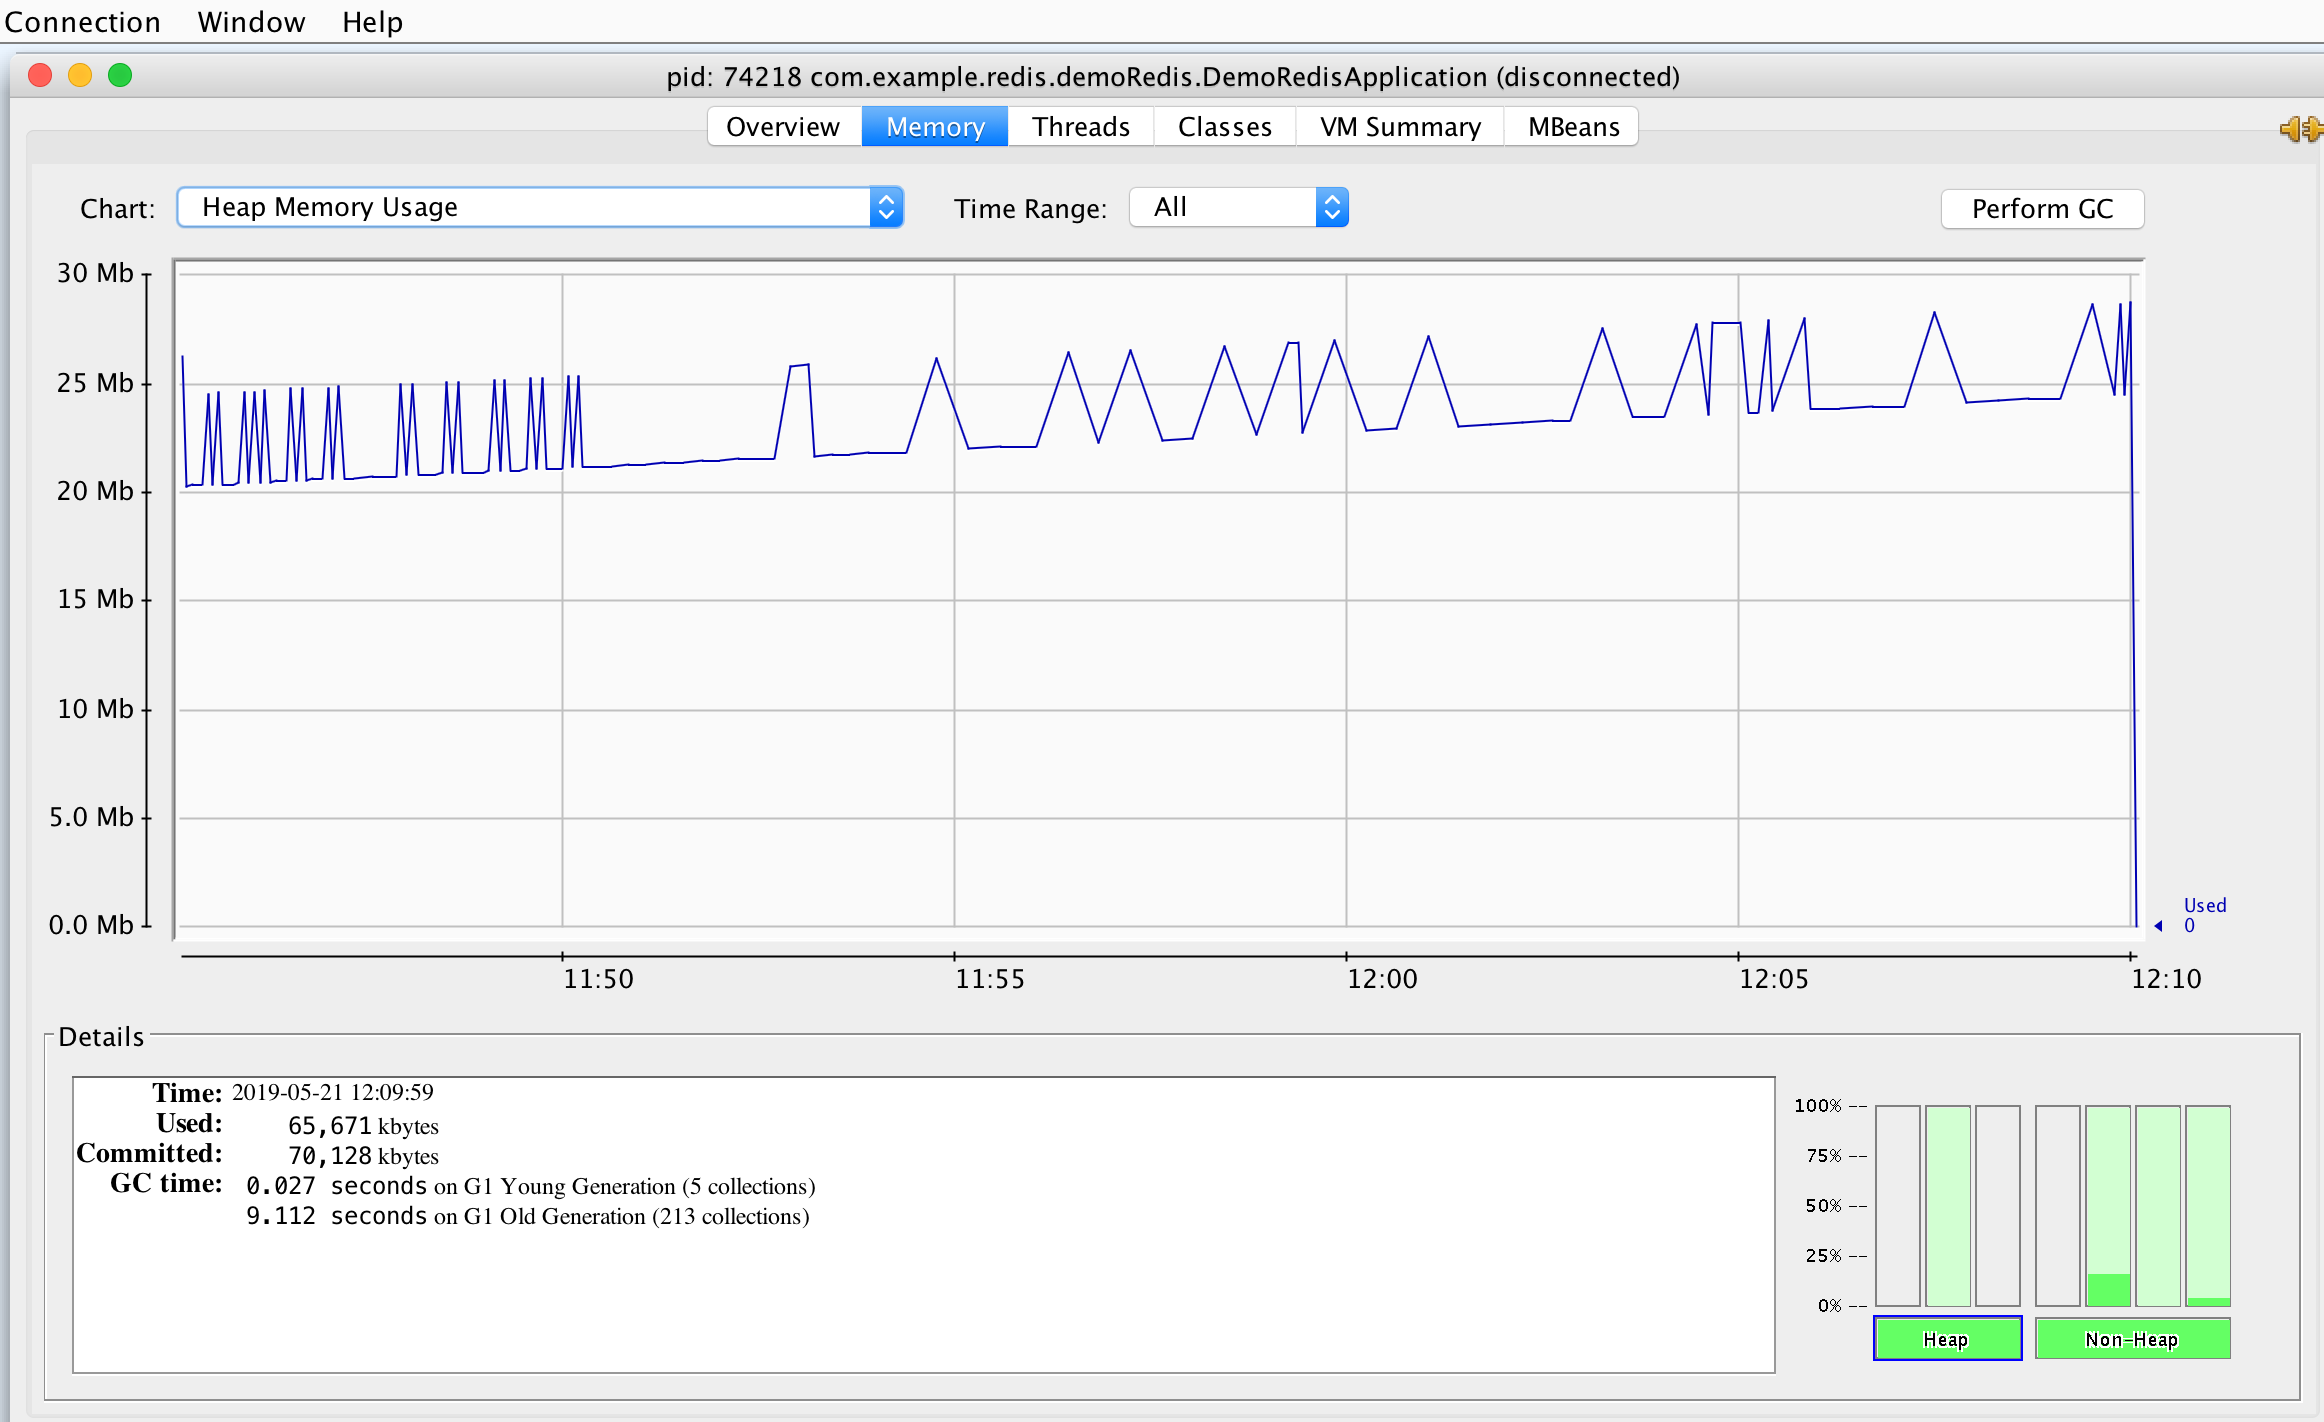The height and width of the screenshot is (1422, 2324).
Task: Click the Used legend label beside chart
Action: (x=2204, y=905)
